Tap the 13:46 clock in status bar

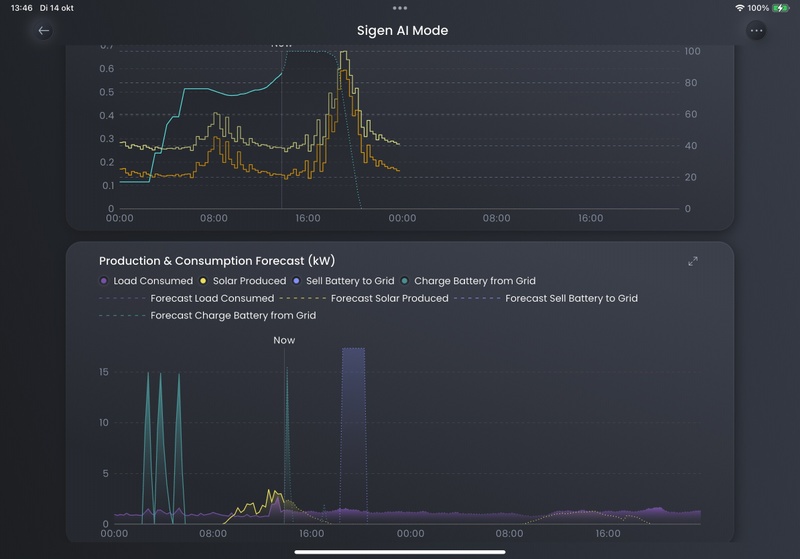click(x=21, y=8)
